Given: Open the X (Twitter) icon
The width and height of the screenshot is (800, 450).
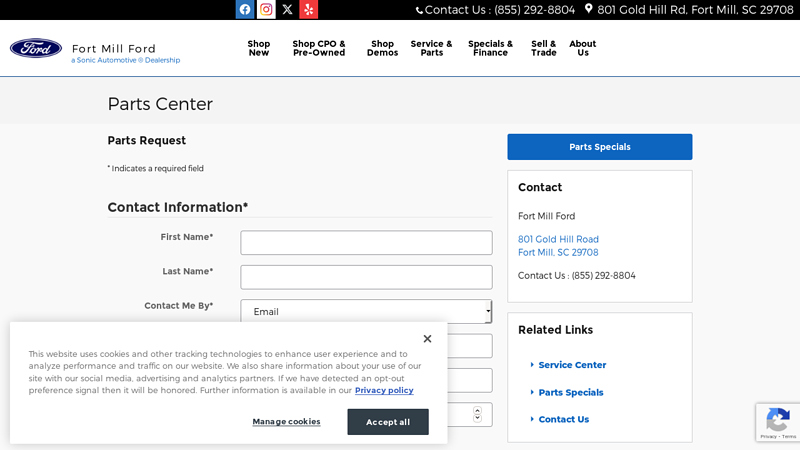Looking at the screenshot, I should click(287, 10).
